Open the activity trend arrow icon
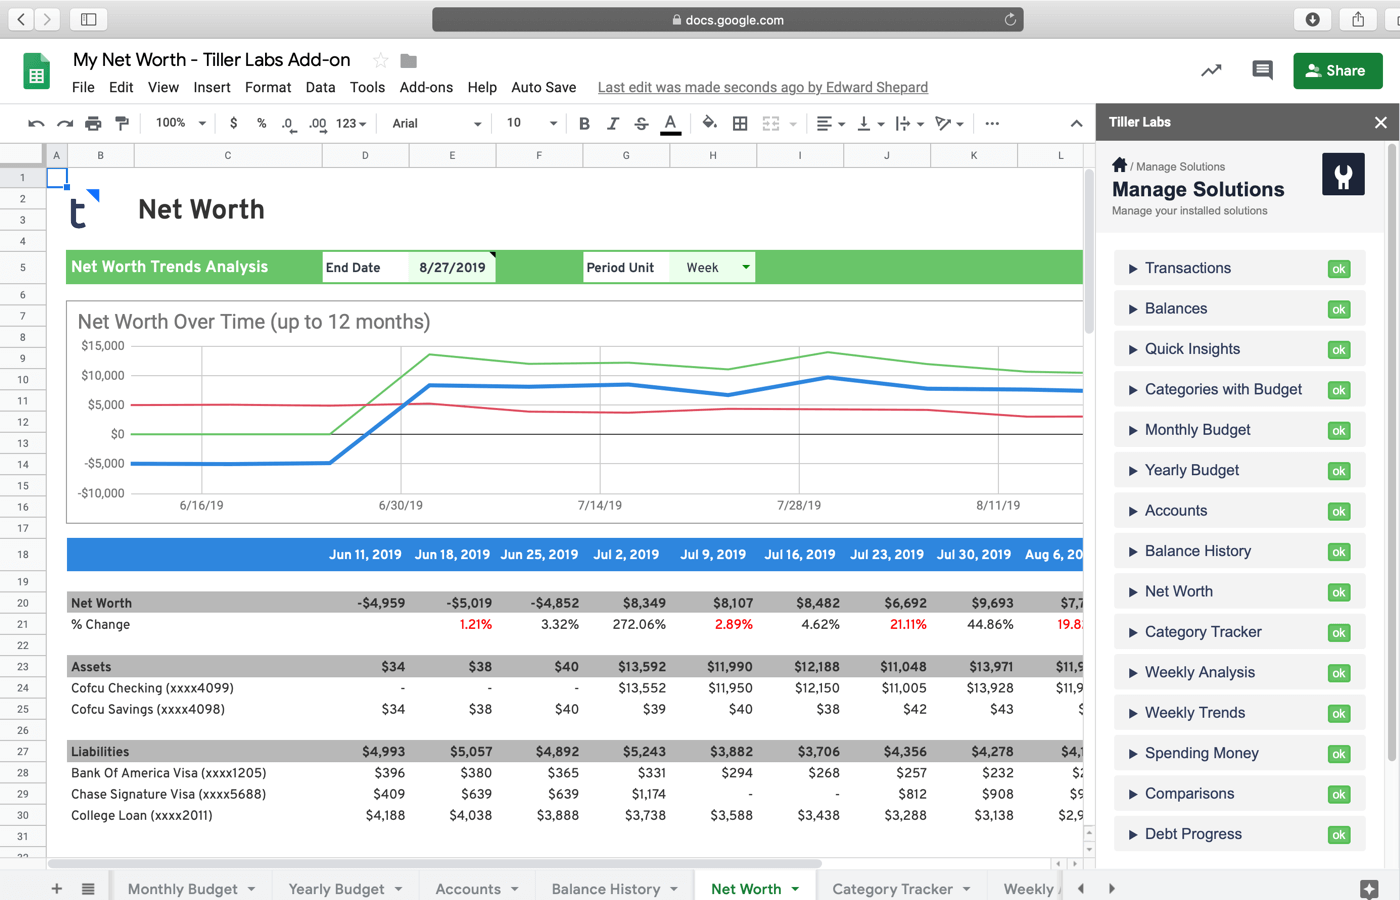Screen dimensions: 1400x900 click(x=1211, y=70)
